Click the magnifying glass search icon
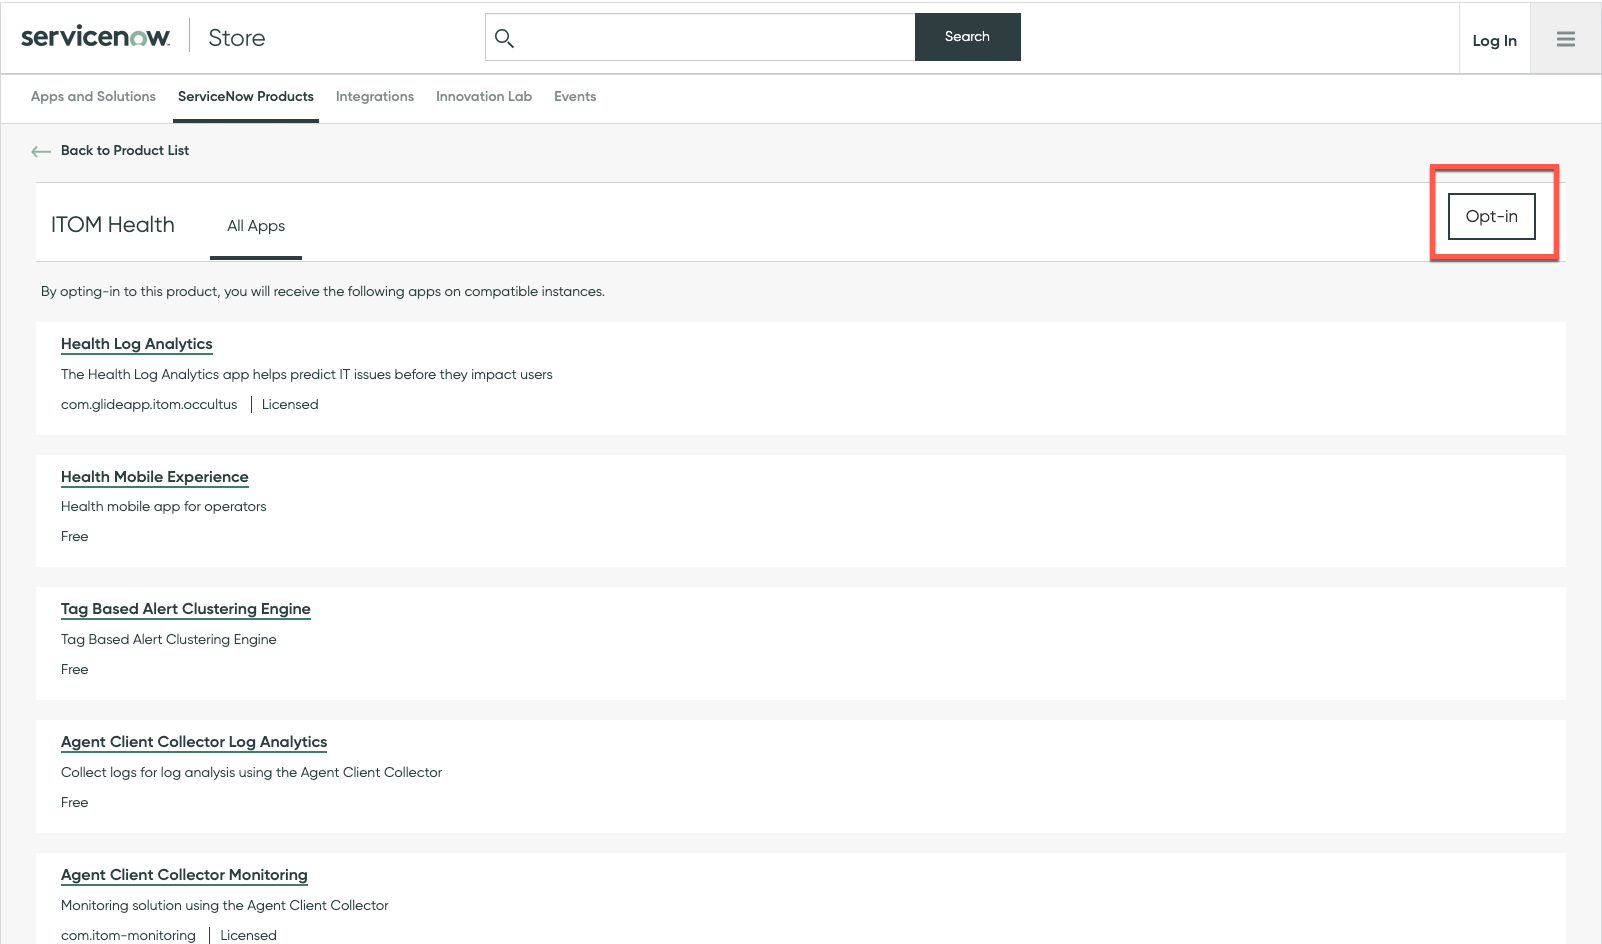The width and height of the screenshot is (1602, 944). 504,38
